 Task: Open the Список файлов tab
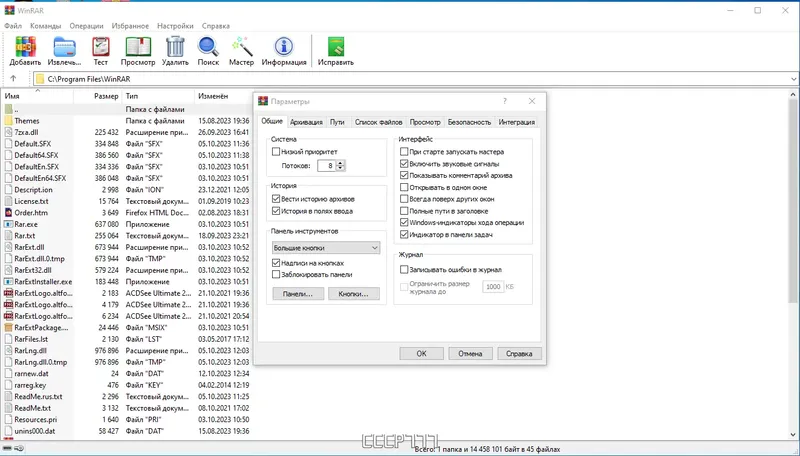379,122
